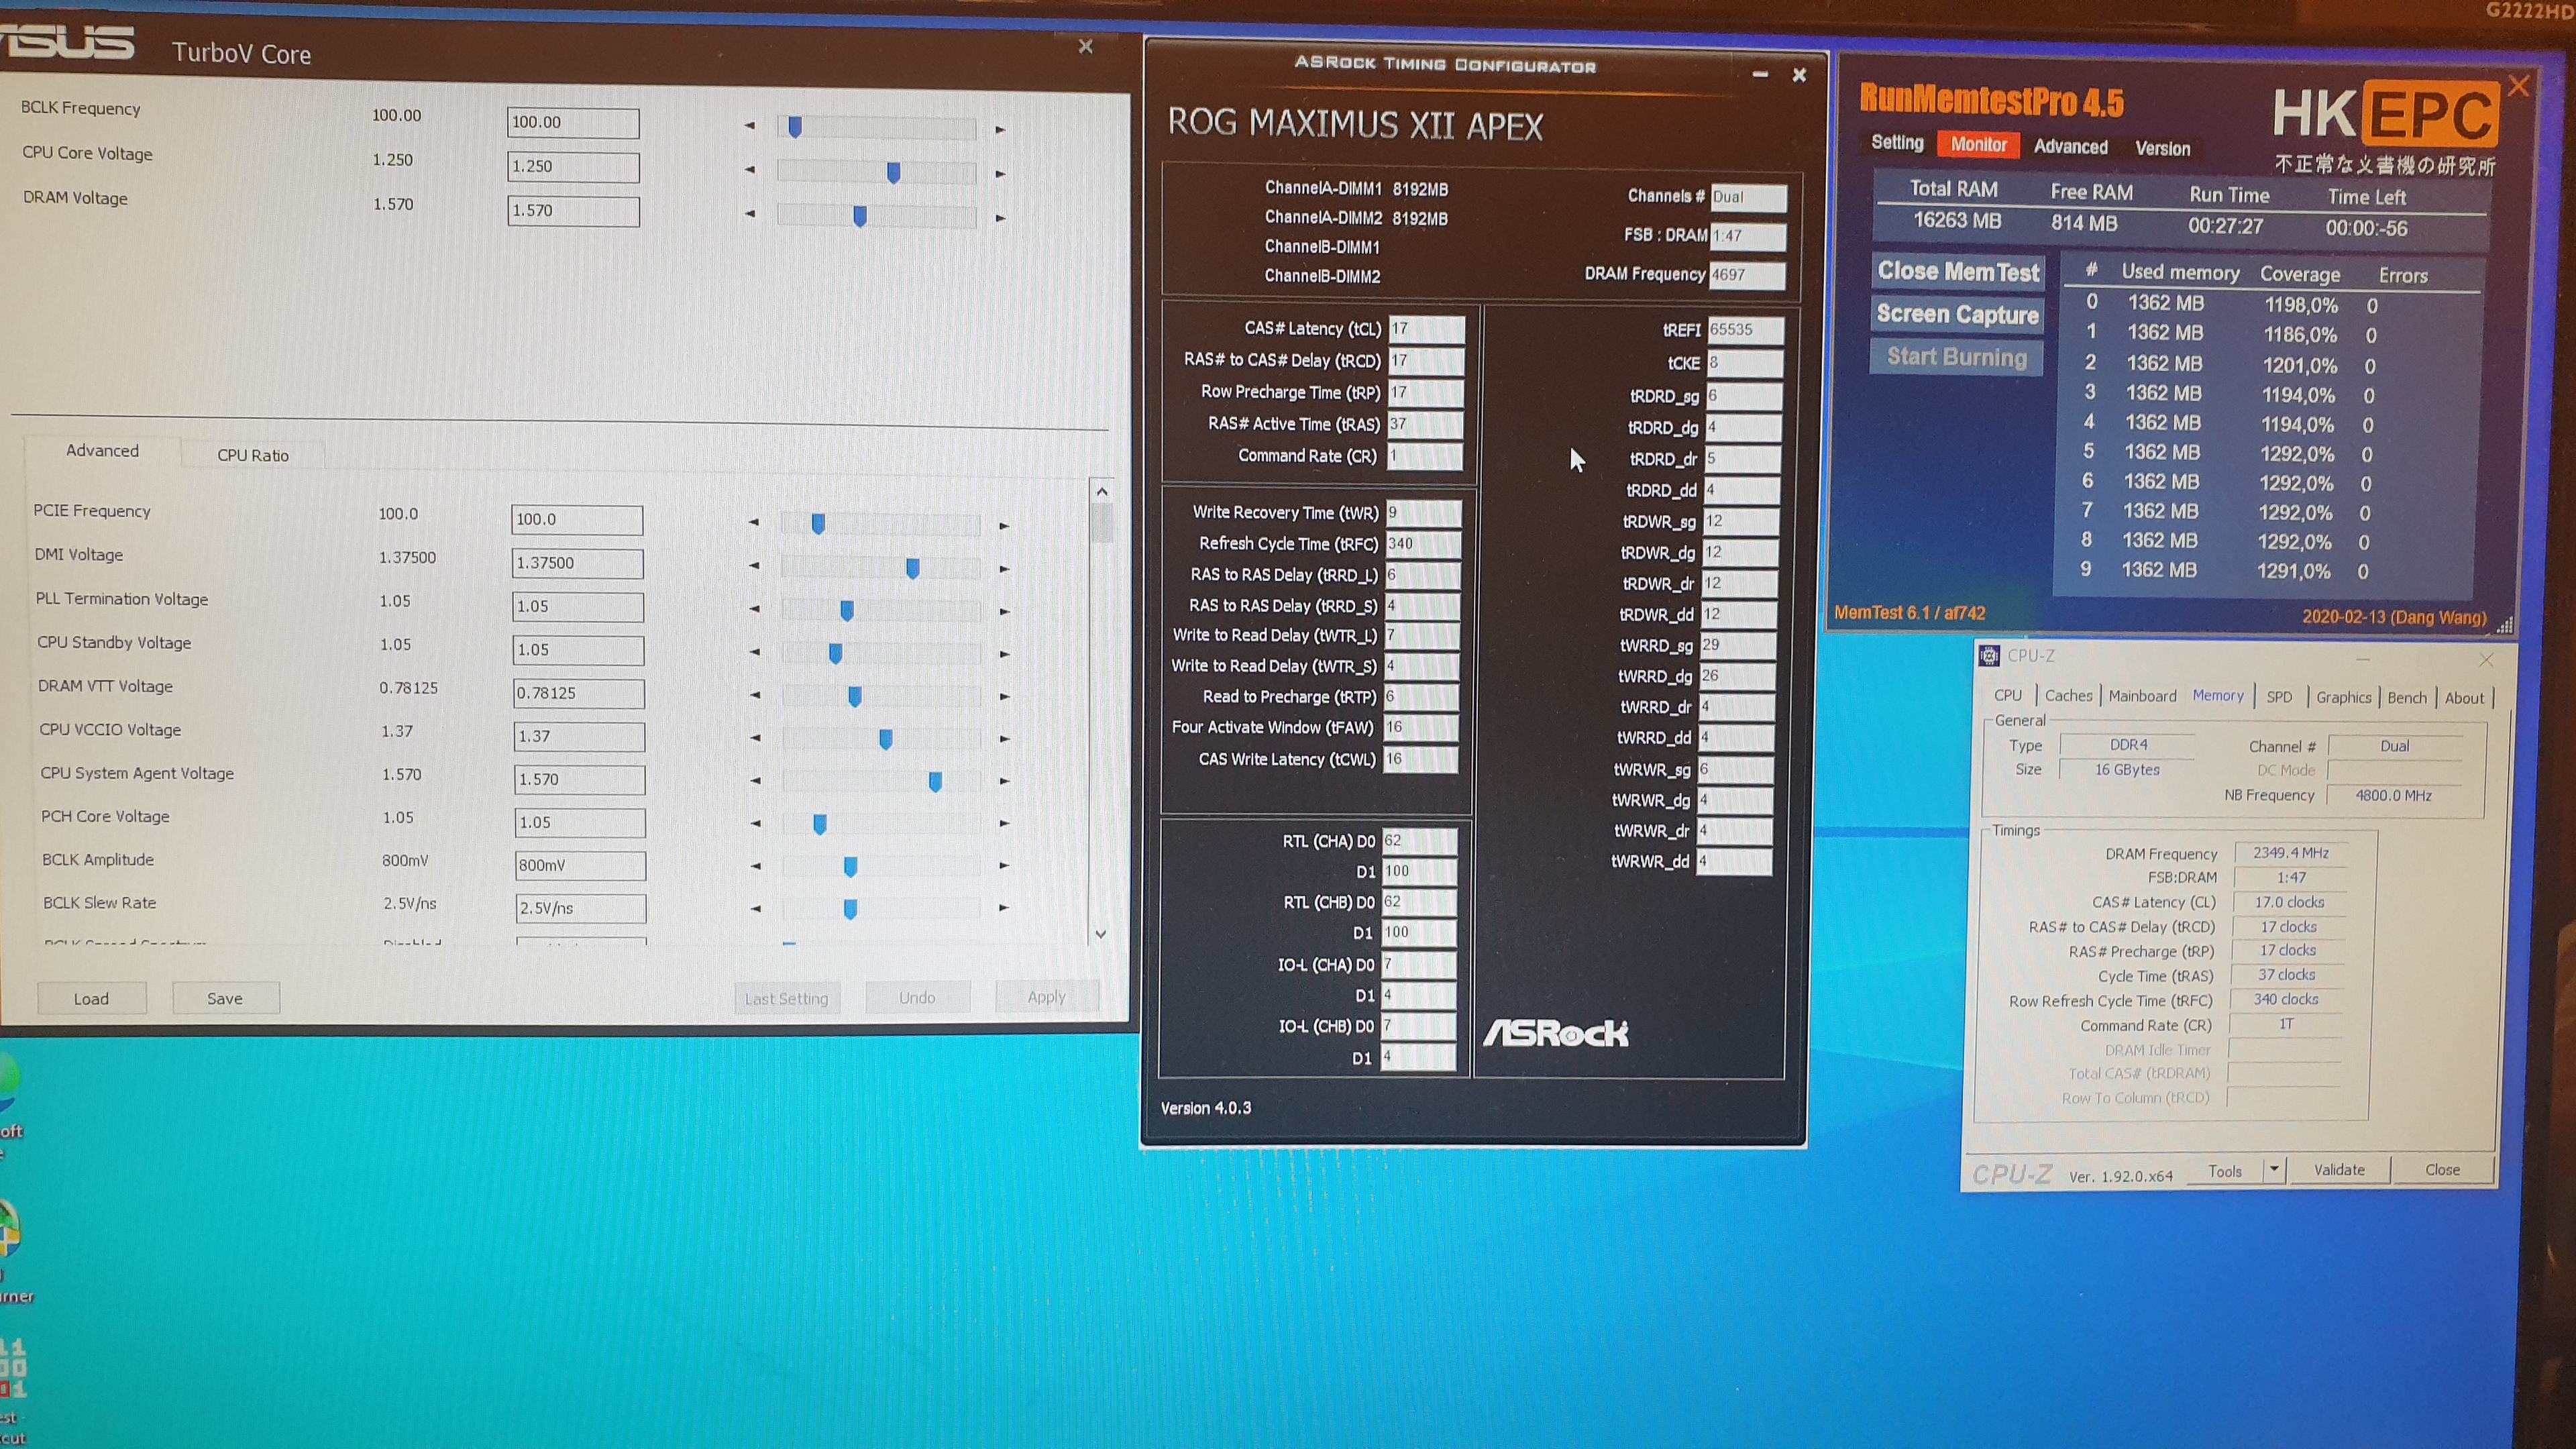
Task: Open the Mainboard tab in CPU-Z
Action: [x=2142, y=697]
